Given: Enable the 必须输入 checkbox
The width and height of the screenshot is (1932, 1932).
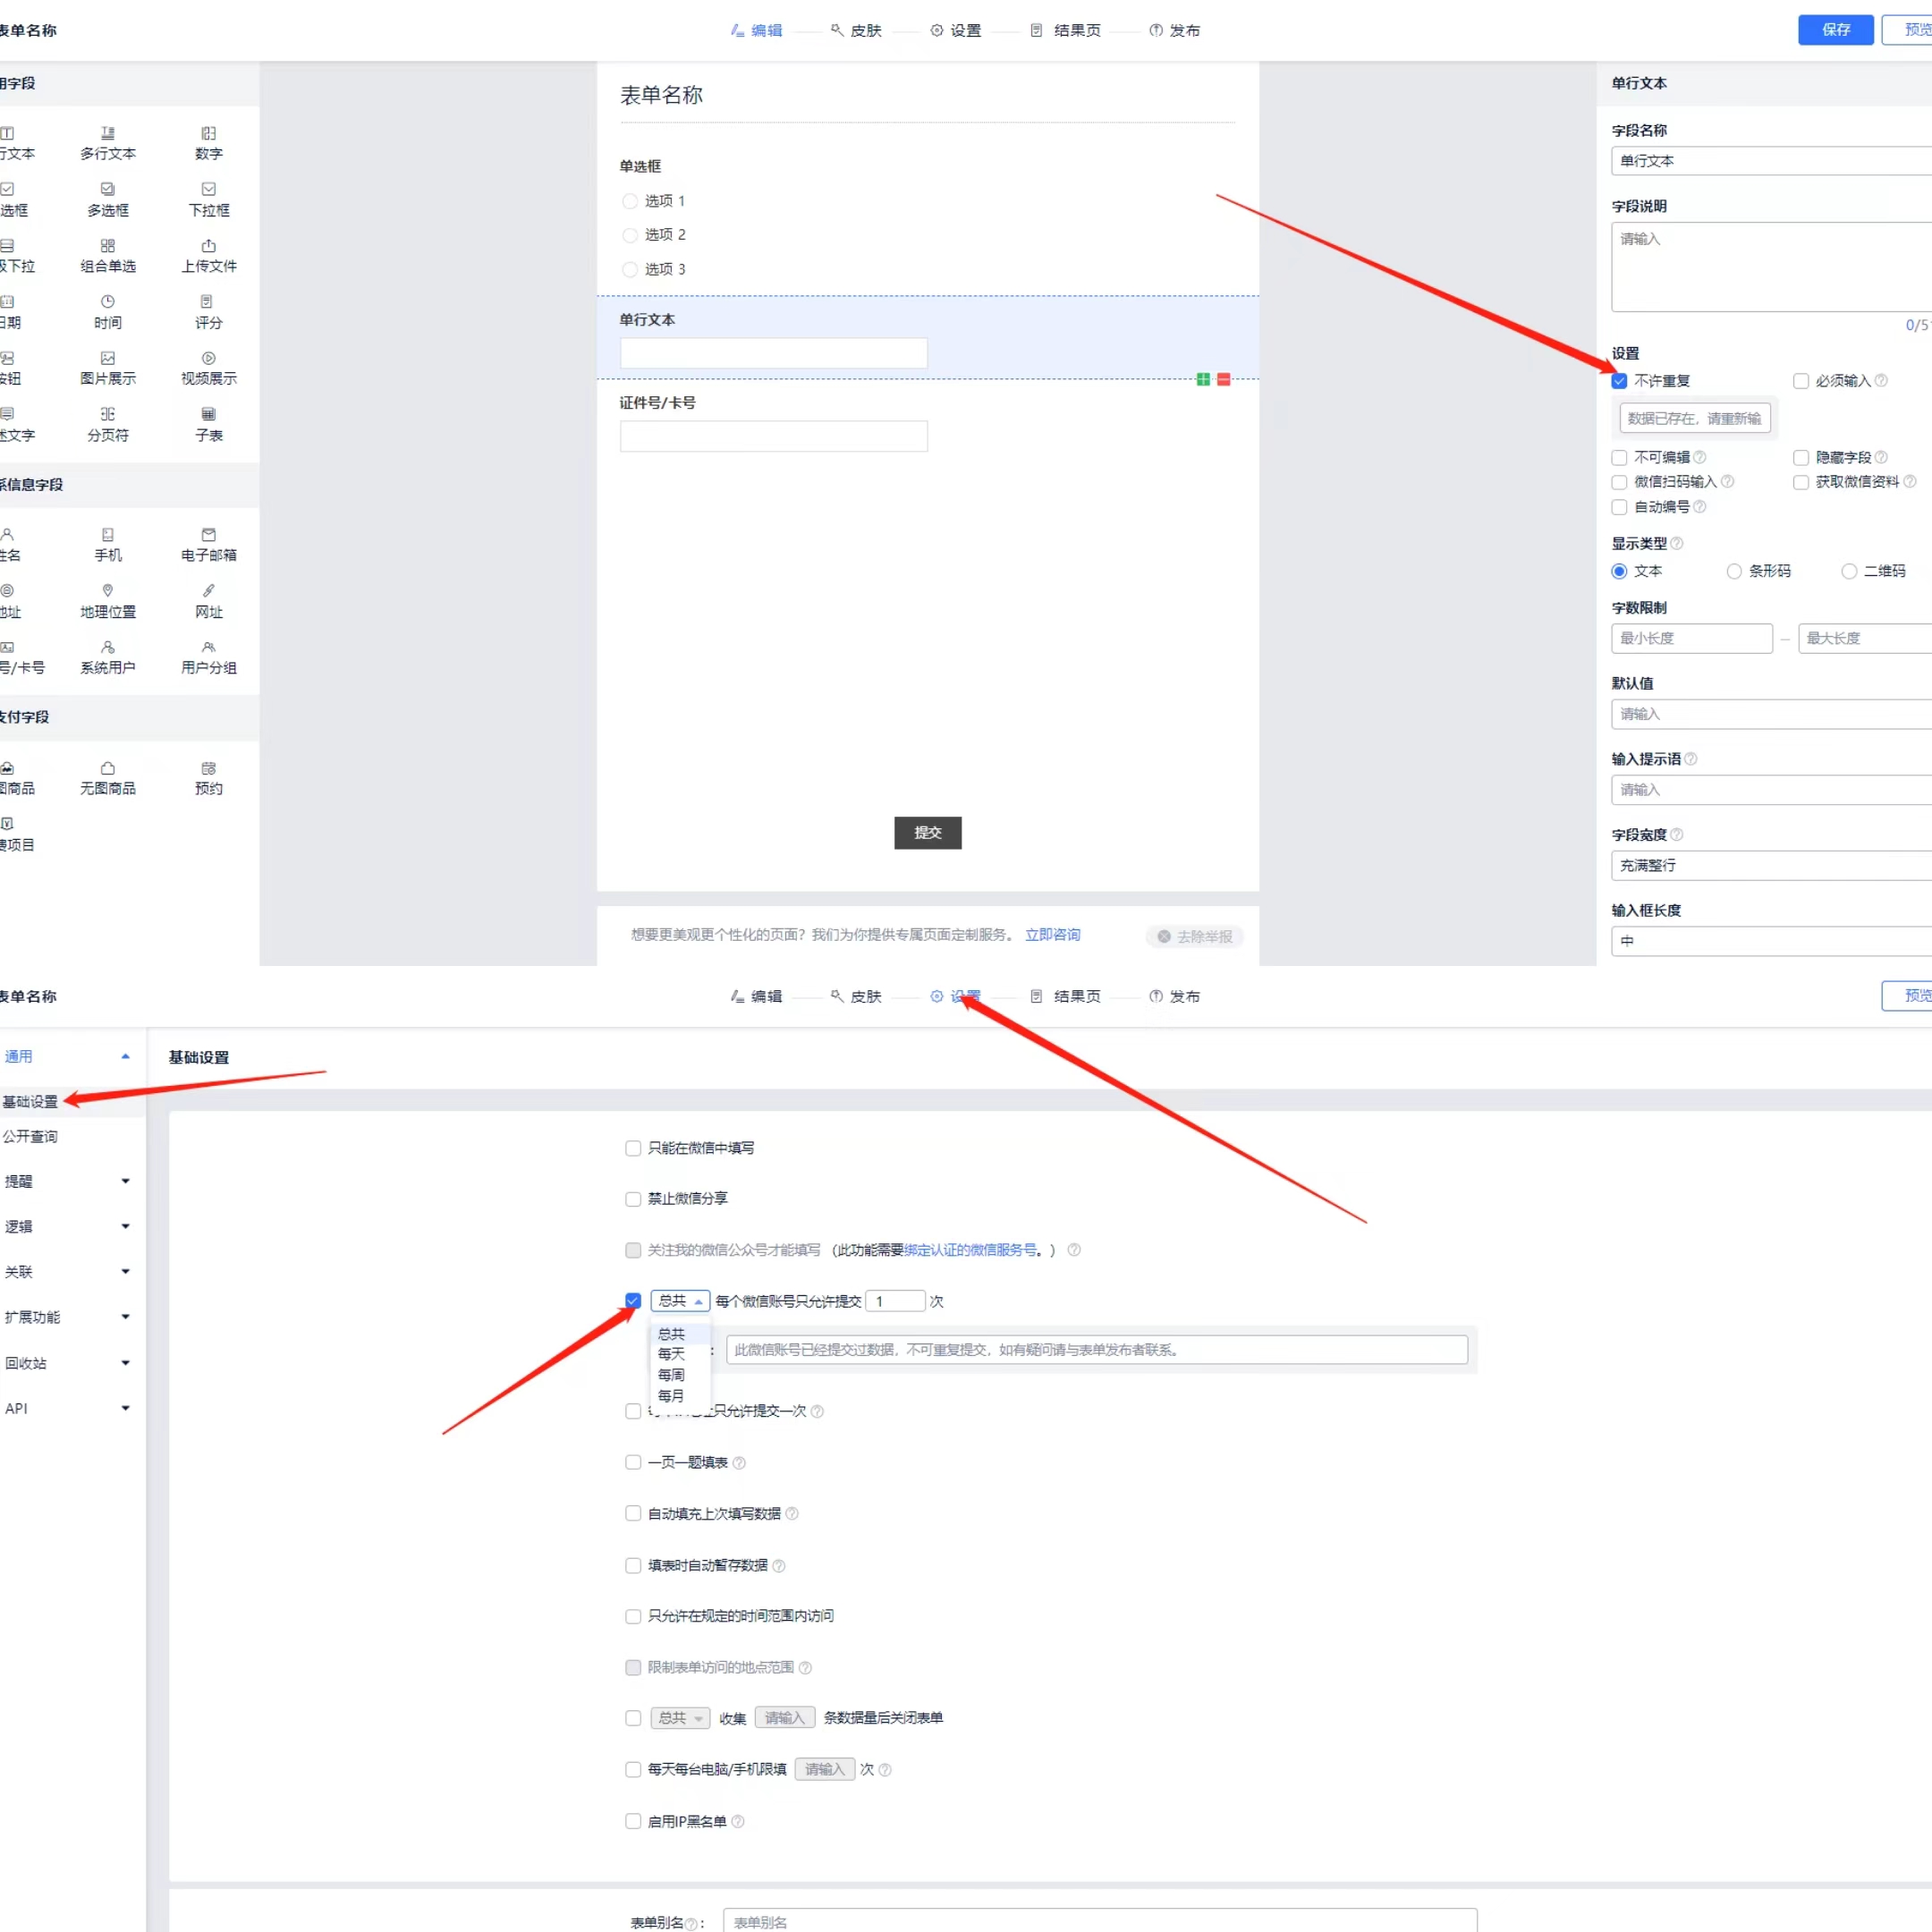Looking at the screenshot, I should coord(1800,381).
